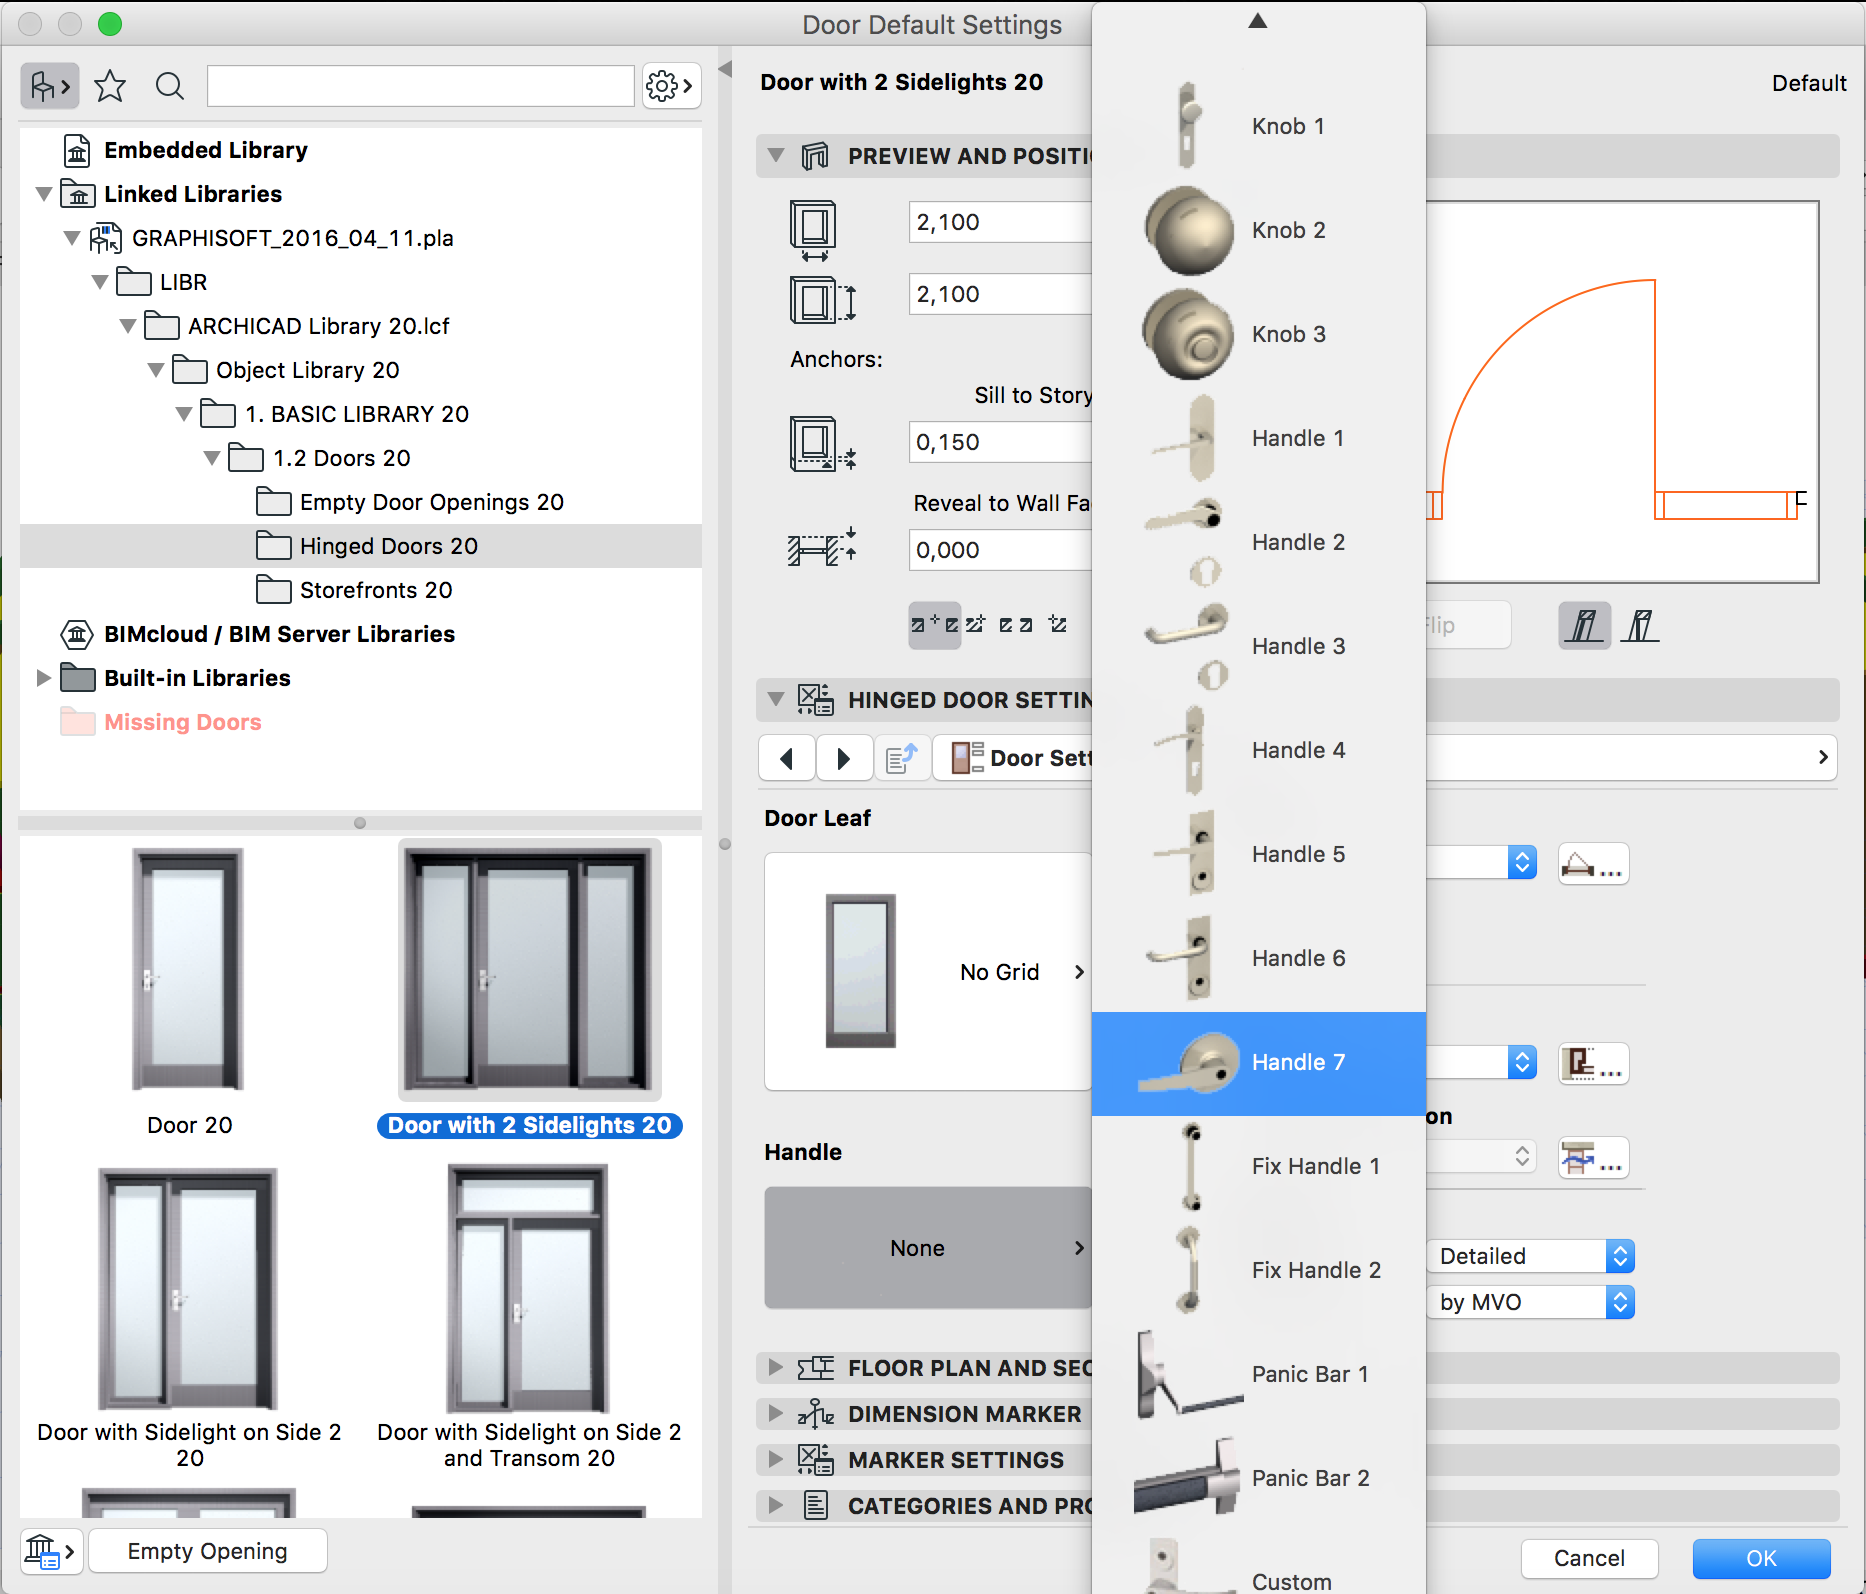This screenshot has height=1594, width=1866.
Task: Toggle the second door opening orientation button
Action: point(1640,626)
